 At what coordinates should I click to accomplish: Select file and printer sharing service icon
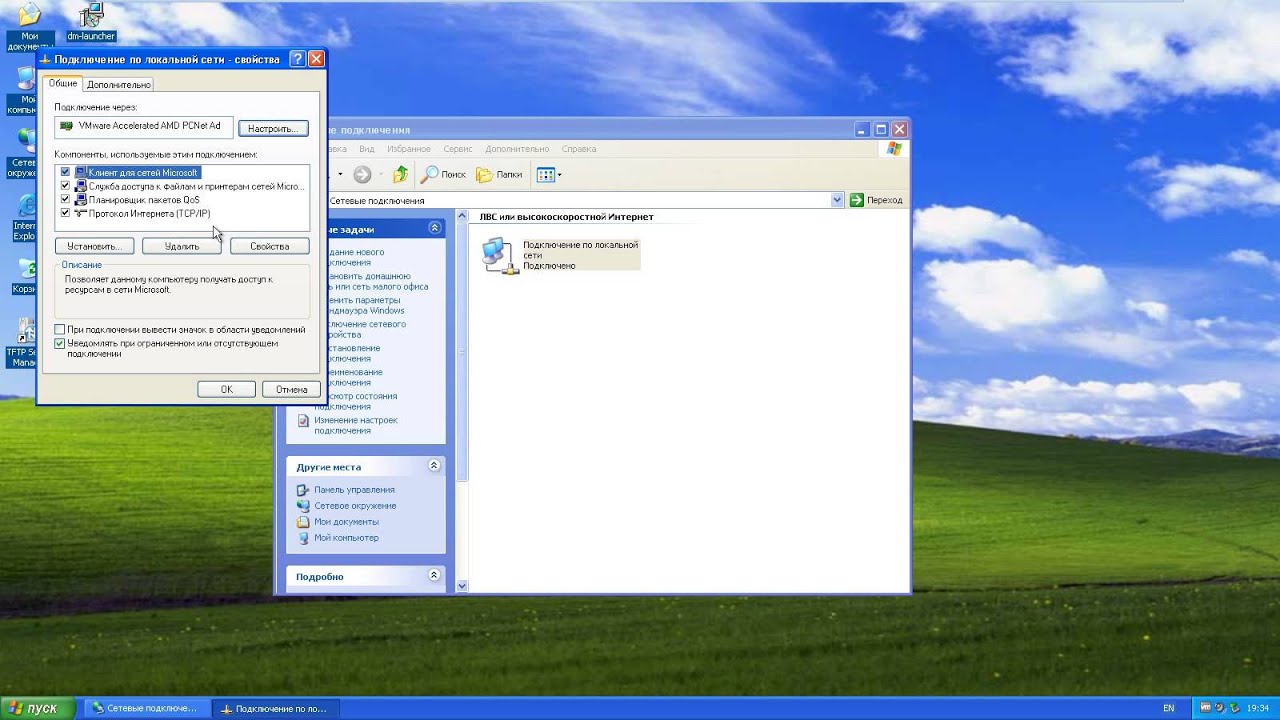coord(81,186)
